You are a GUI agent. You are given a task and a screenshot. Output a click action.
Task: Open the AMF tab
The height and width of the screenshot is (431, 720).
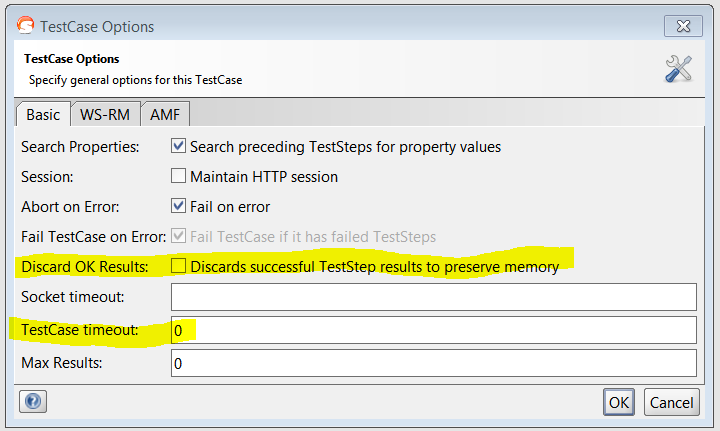[x=164, y=115]
